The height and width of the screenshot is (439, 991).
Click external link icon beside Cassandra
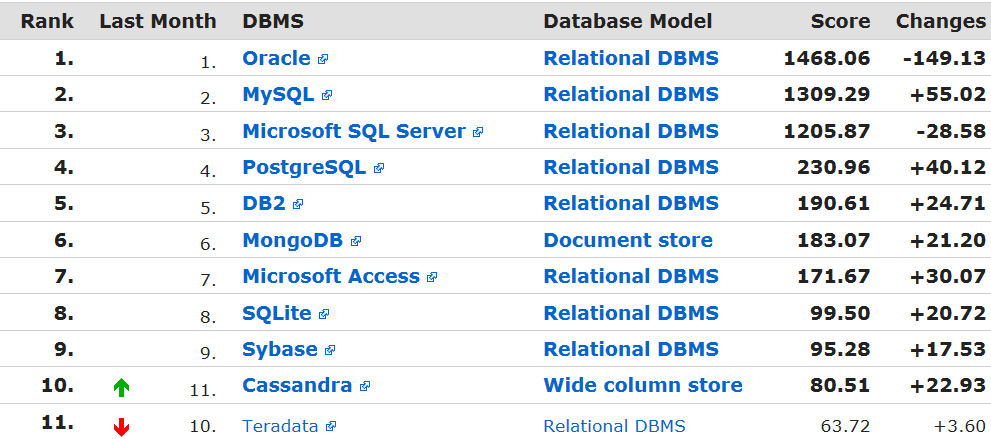pyautogui.click(x=365, y=386)
